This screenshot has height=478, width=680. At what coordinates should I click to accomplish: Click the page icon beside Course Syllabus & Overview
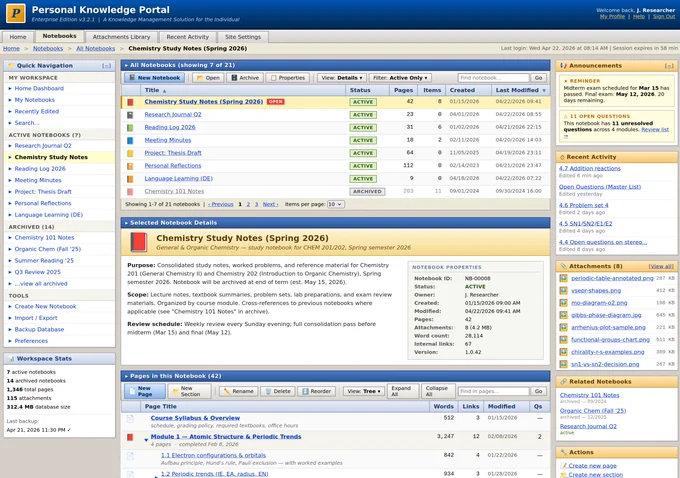[130, 419]
